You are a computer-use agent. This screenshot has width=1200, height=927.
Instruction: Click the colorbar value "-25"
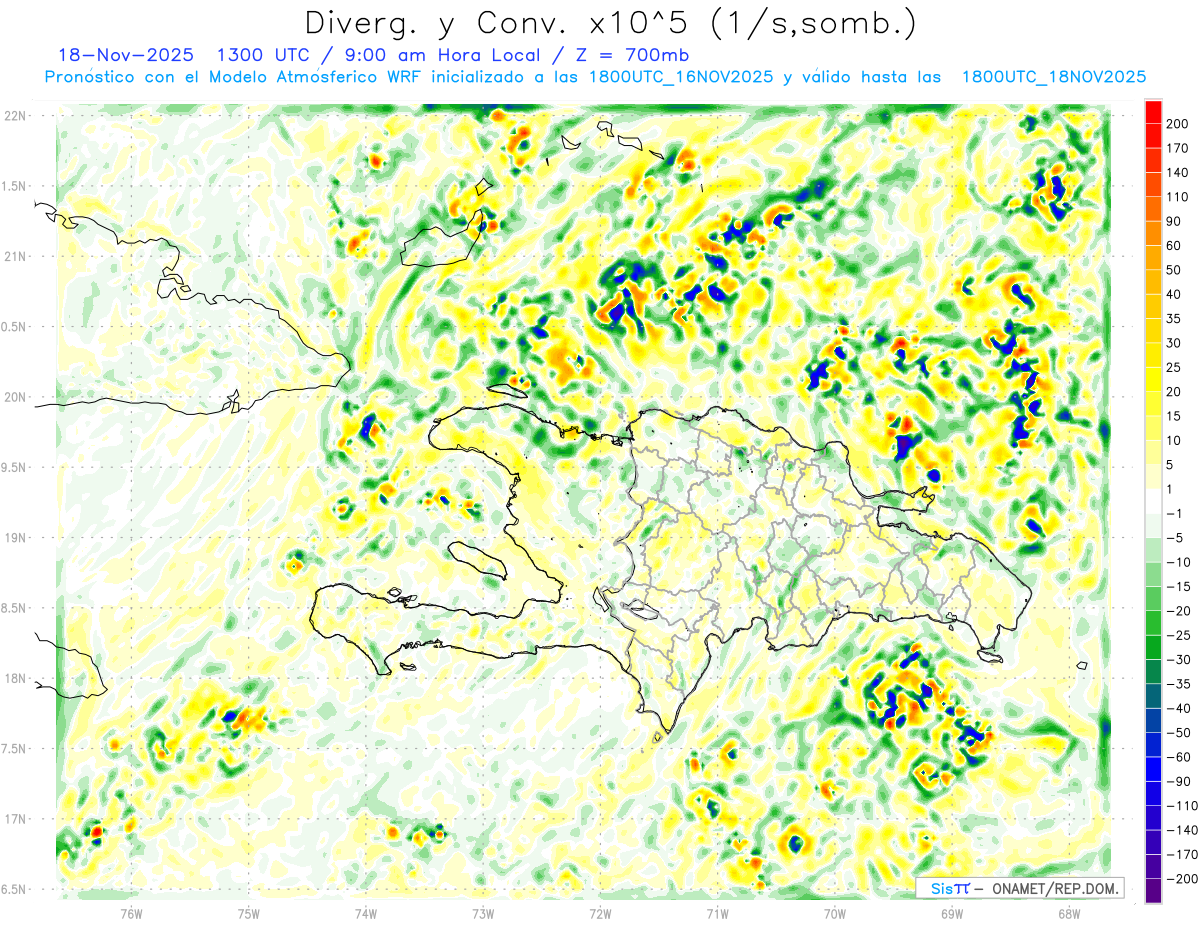1178,635
